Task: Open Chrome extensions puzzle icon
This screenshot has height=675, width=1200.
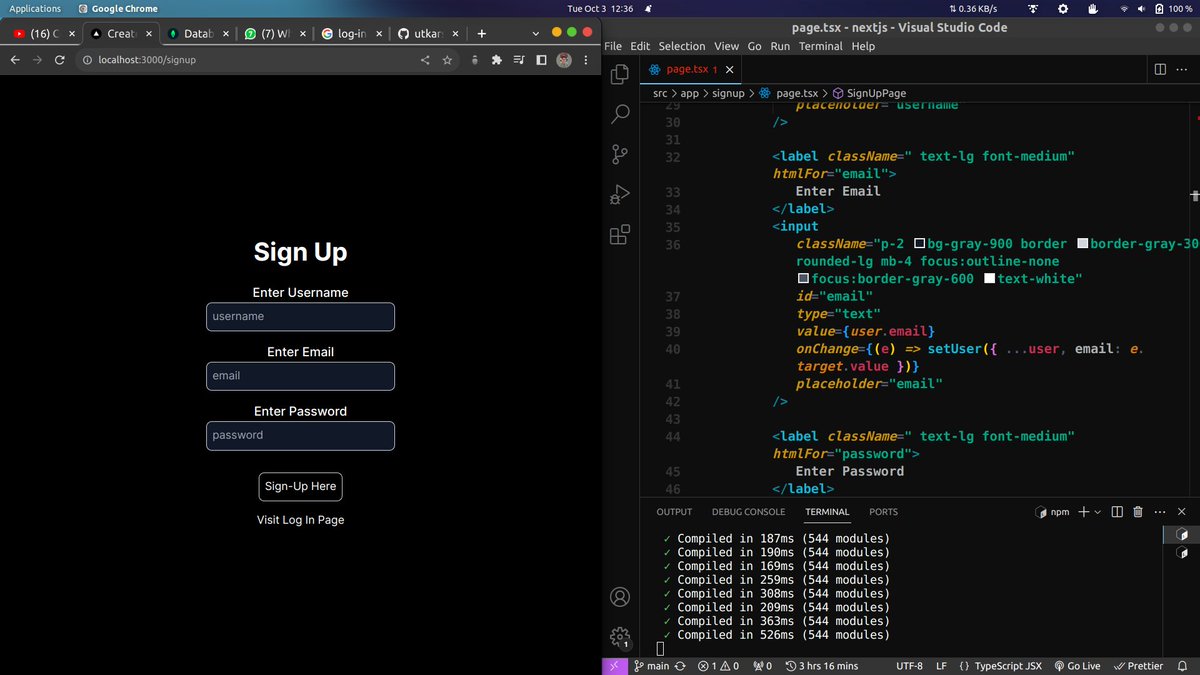Action: tap(497, 60)
